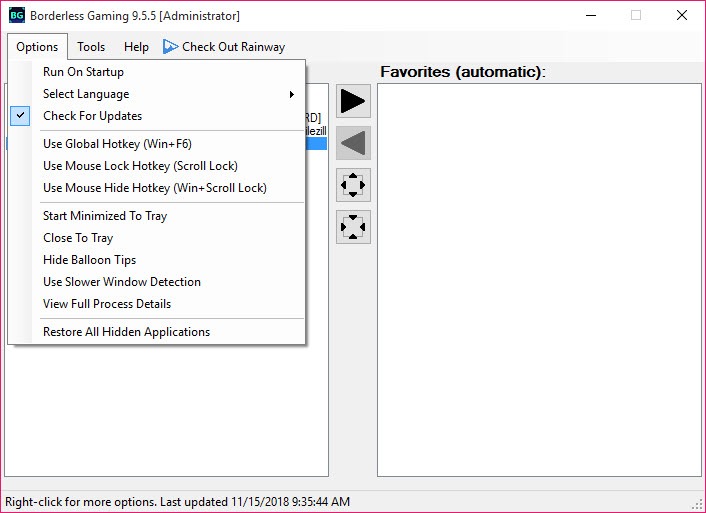This screenshot has width=706, height=513.
Task: Click inside the Favorites (automatic) list box
Action: (x=539, y=280)
